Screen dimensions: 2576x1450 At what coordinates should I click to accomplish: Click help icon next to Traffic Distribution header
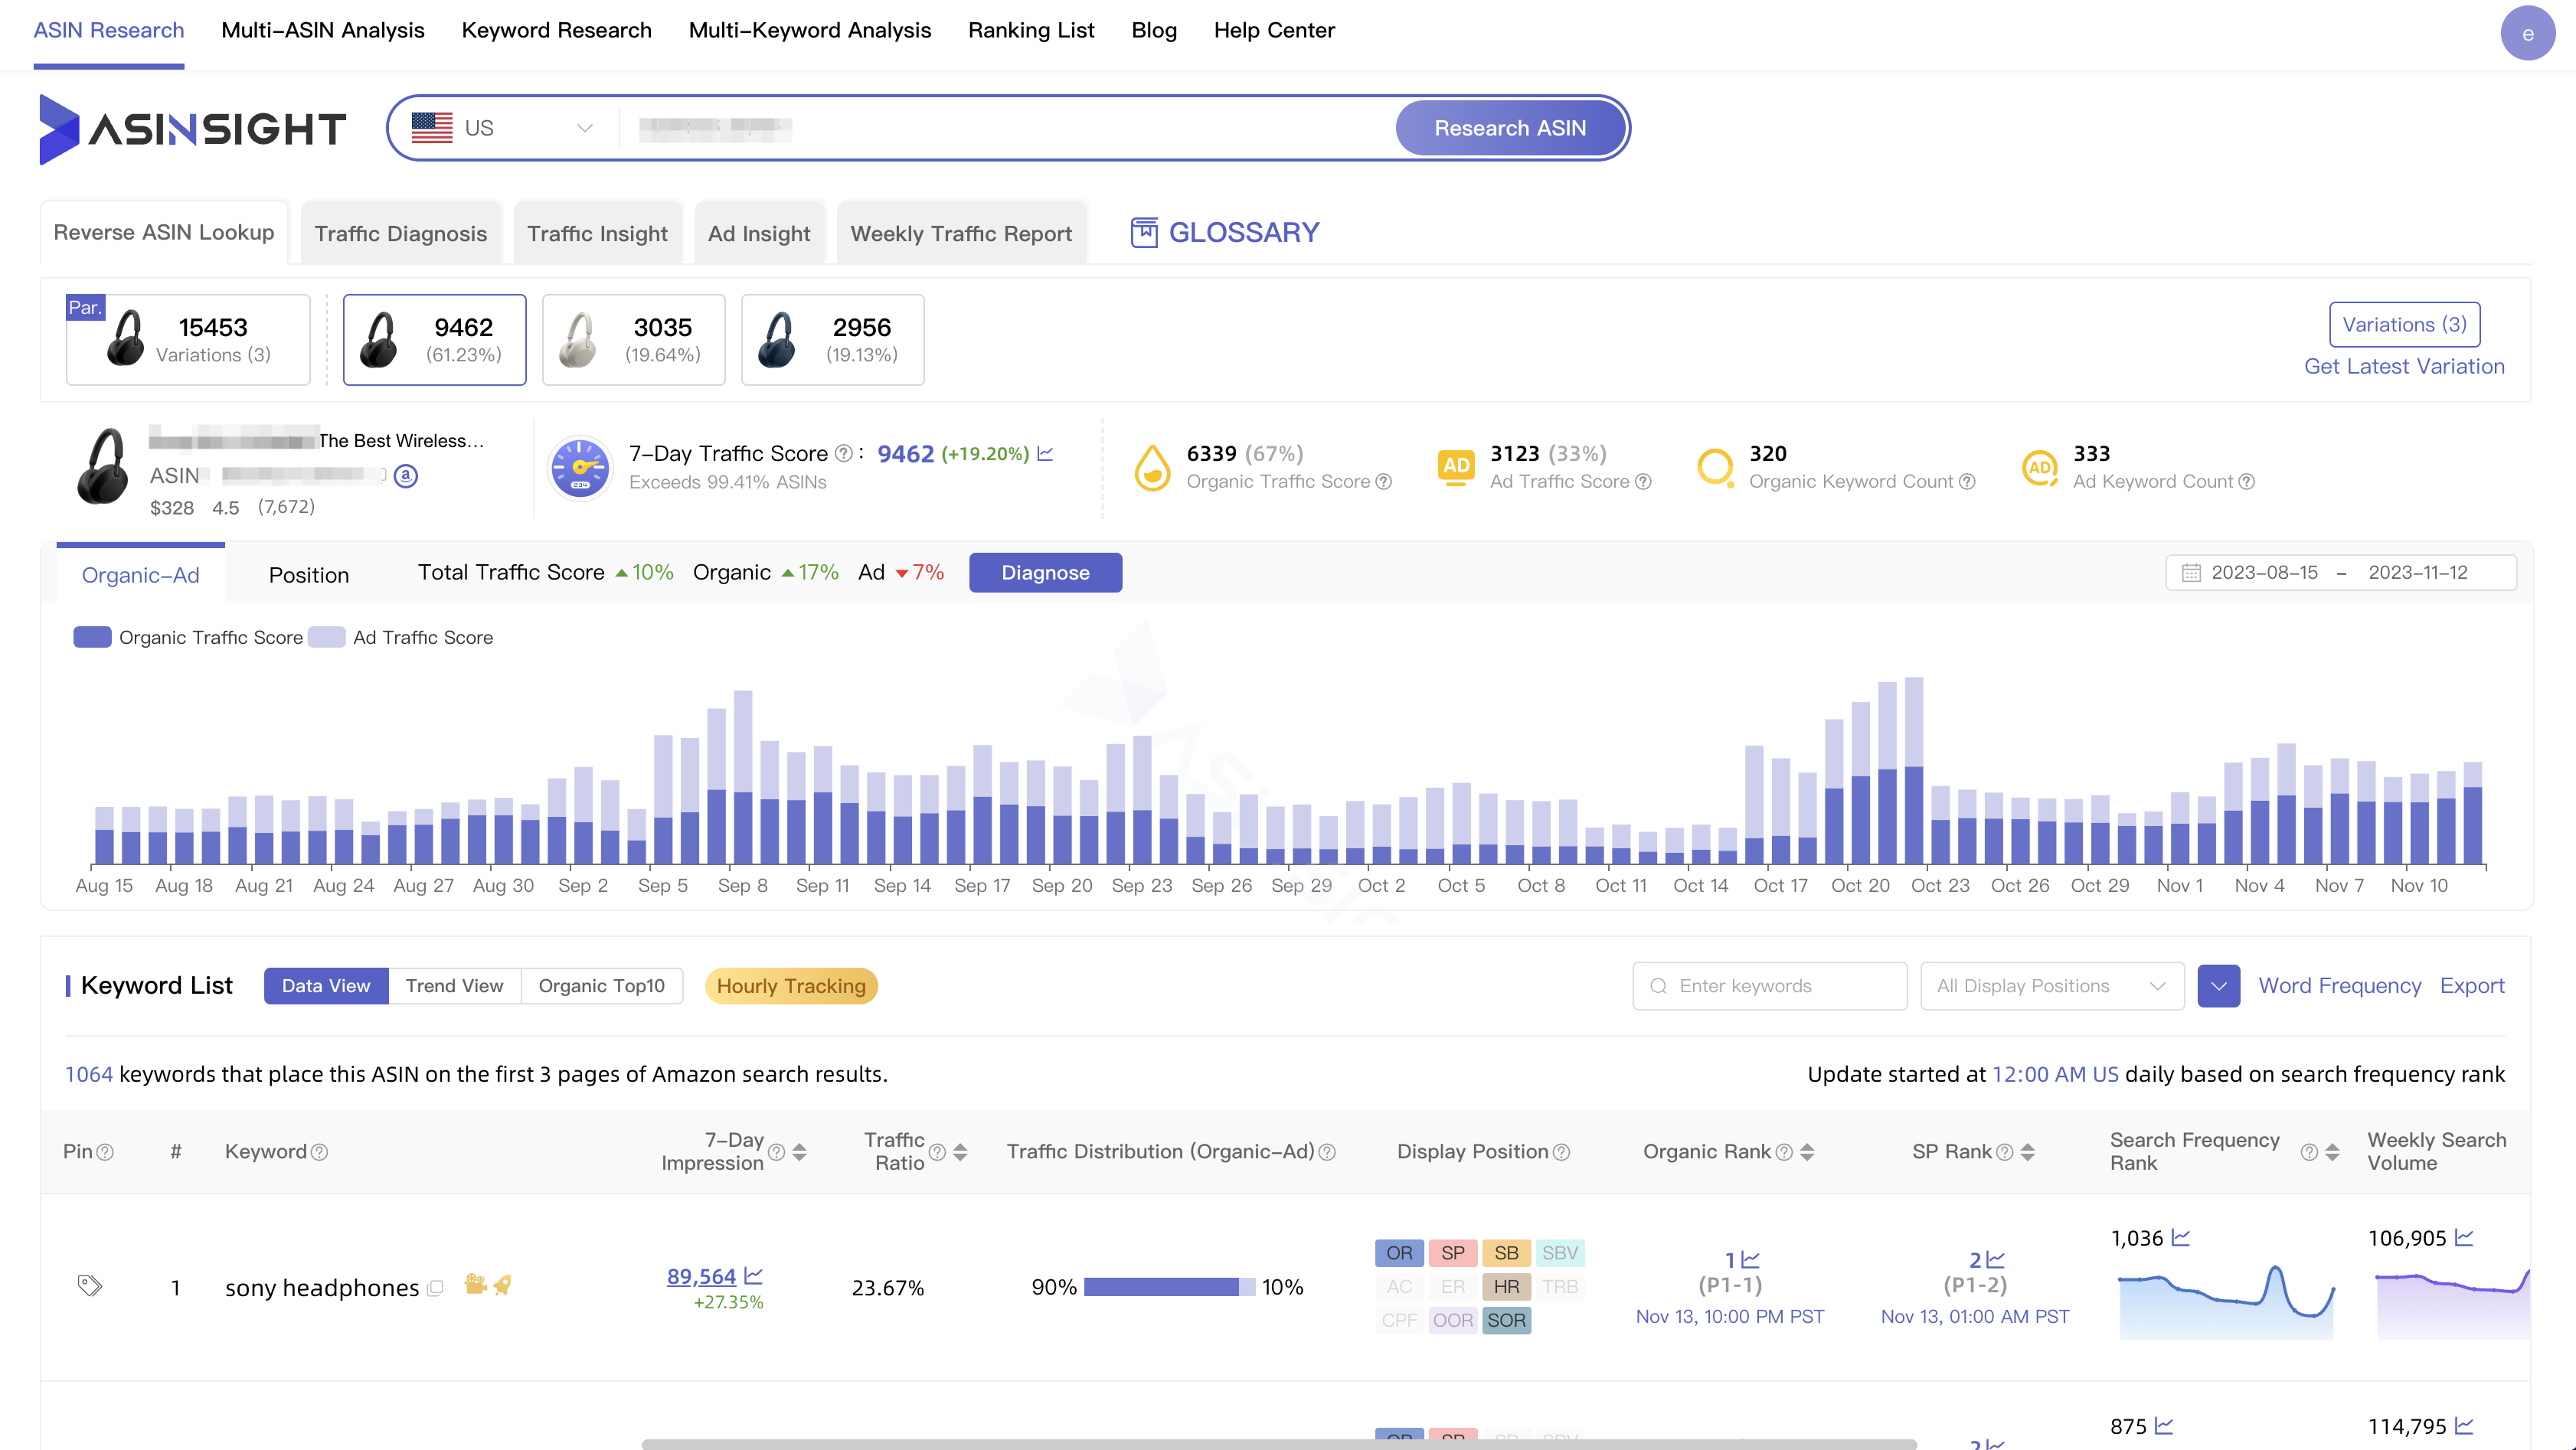(x=1327, y=1152)
